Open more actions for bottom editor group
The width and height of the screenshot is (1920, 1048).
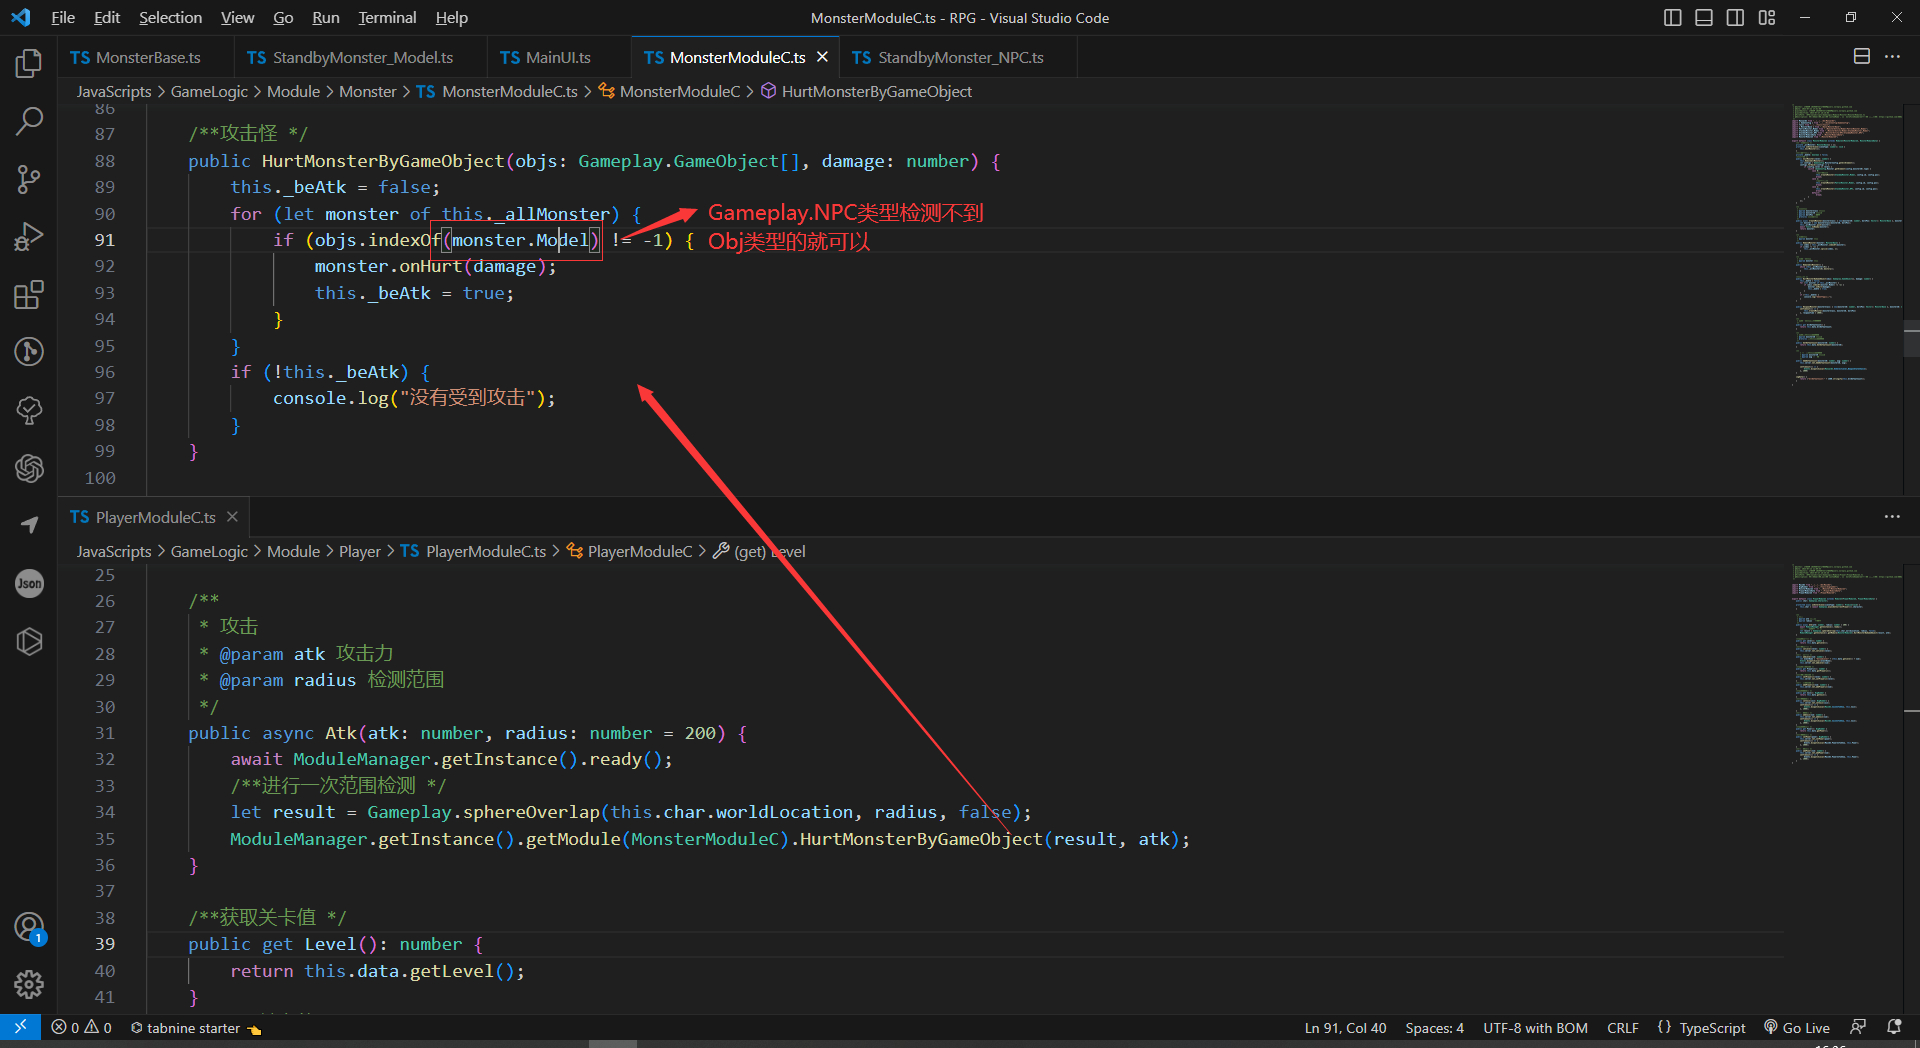(1892, 517)
